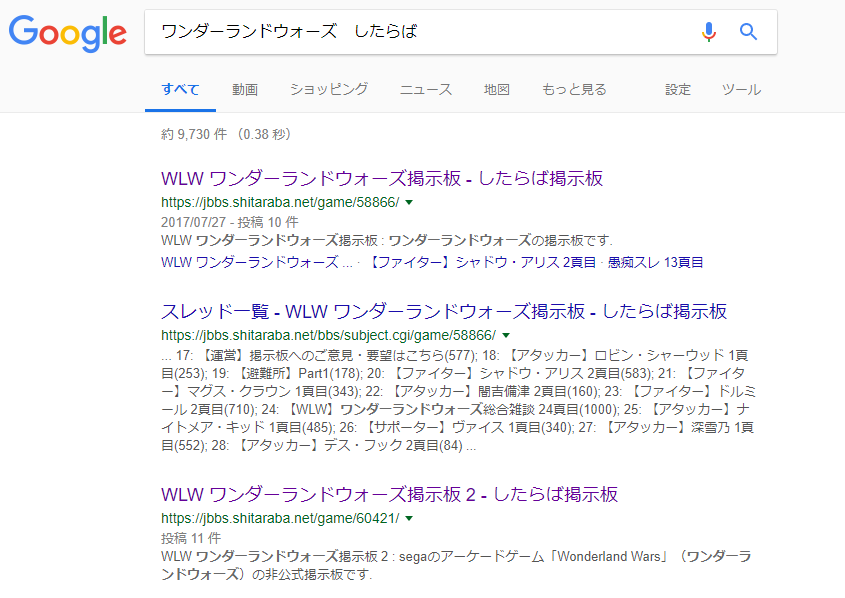Click the Google logo
Viewport: 845px width, 598px height.
(x=68, y=33)
